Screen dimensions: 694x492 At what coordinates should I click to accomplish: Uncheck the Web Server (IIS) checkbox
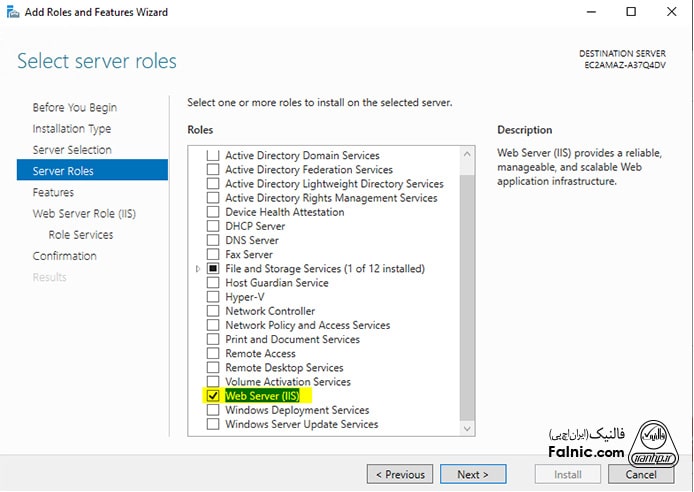coord(212,396)
